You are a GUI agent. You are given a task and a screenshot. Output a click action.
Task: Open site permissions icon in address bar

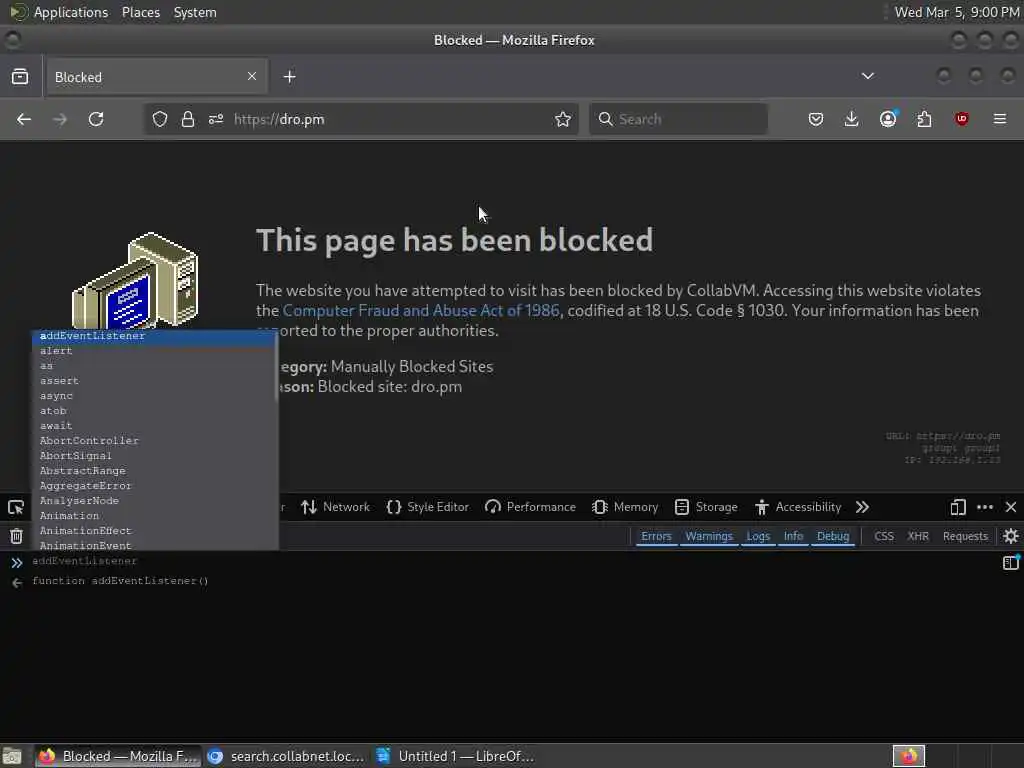216,119
